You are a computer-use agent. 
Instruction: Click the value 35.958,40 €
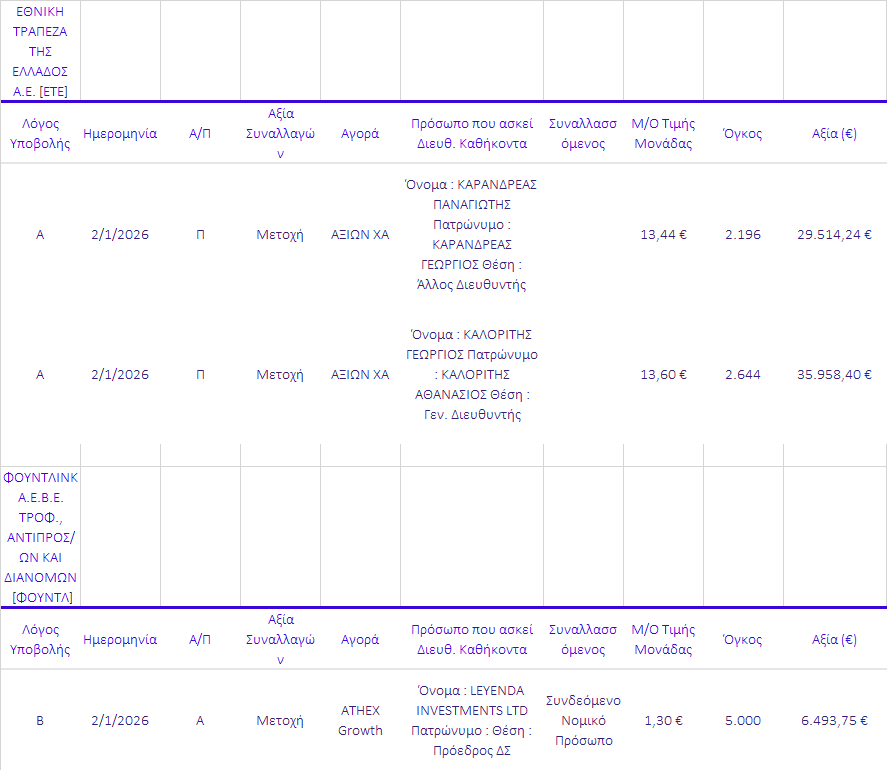(834, 375)
